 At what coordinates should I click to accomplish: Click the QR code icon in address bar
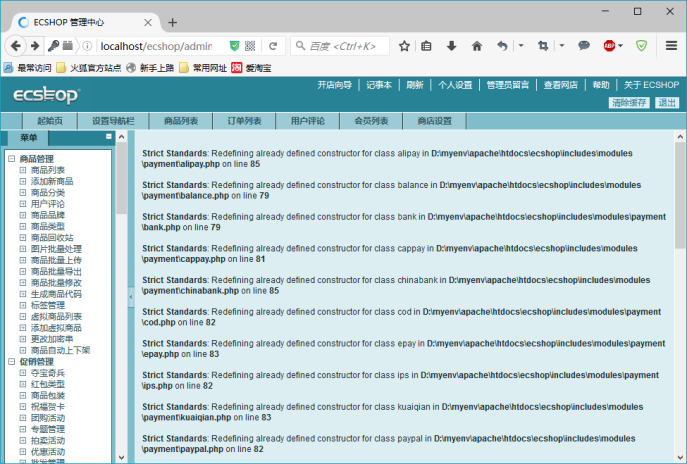[x=250, y=46]
